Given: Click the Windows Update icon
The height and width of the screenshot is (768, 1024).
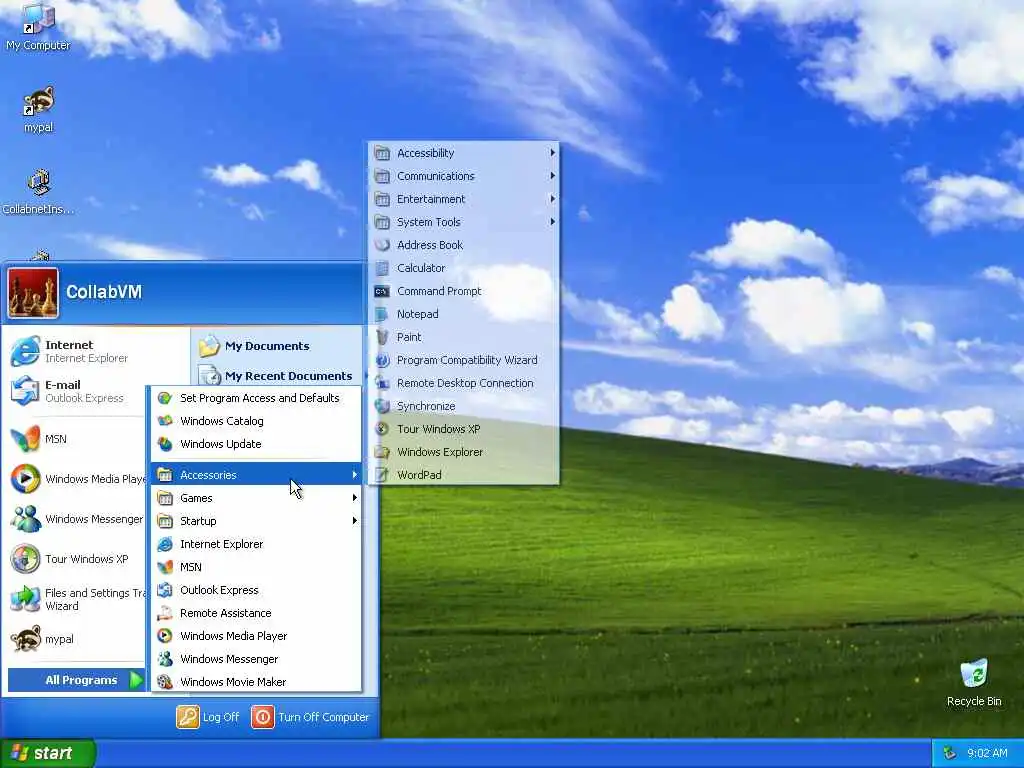Looking at the screenshot, I should point(165,444).
